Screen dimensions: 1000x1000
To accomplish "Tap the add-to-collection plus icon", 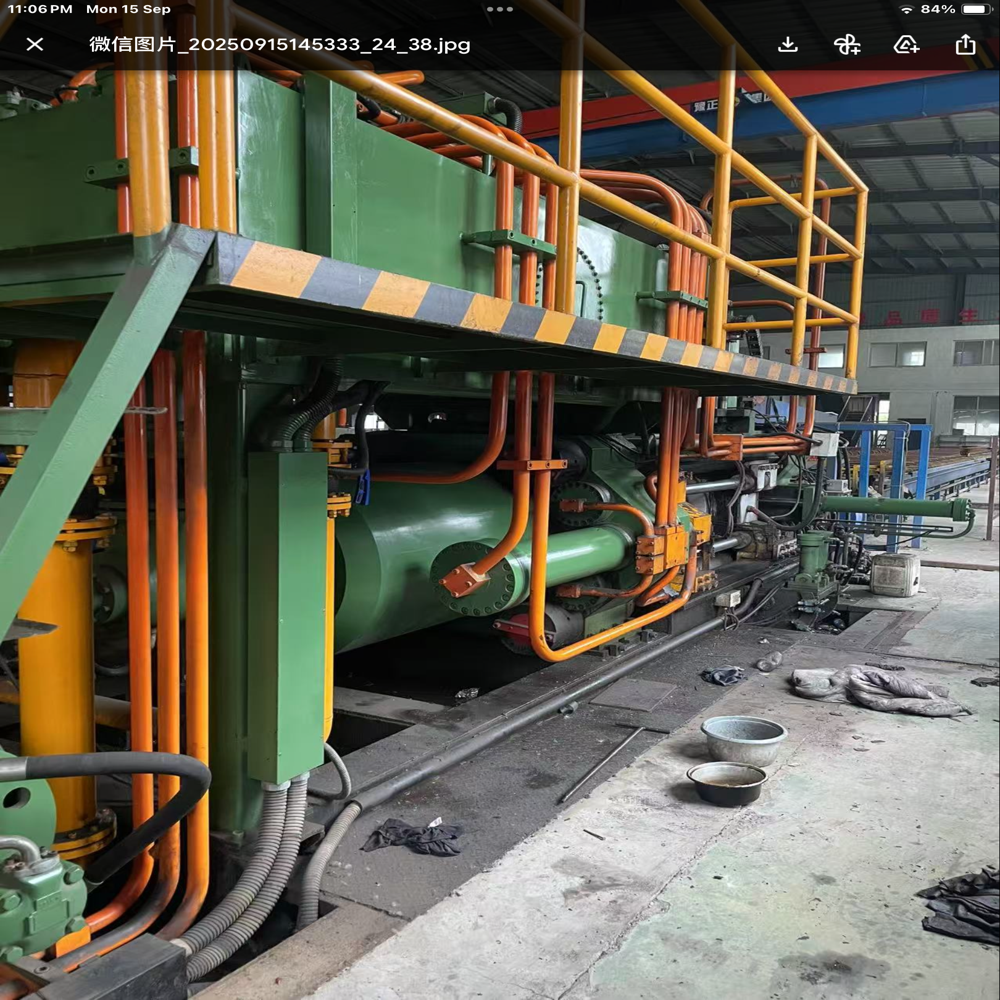I will click(906, 44).
